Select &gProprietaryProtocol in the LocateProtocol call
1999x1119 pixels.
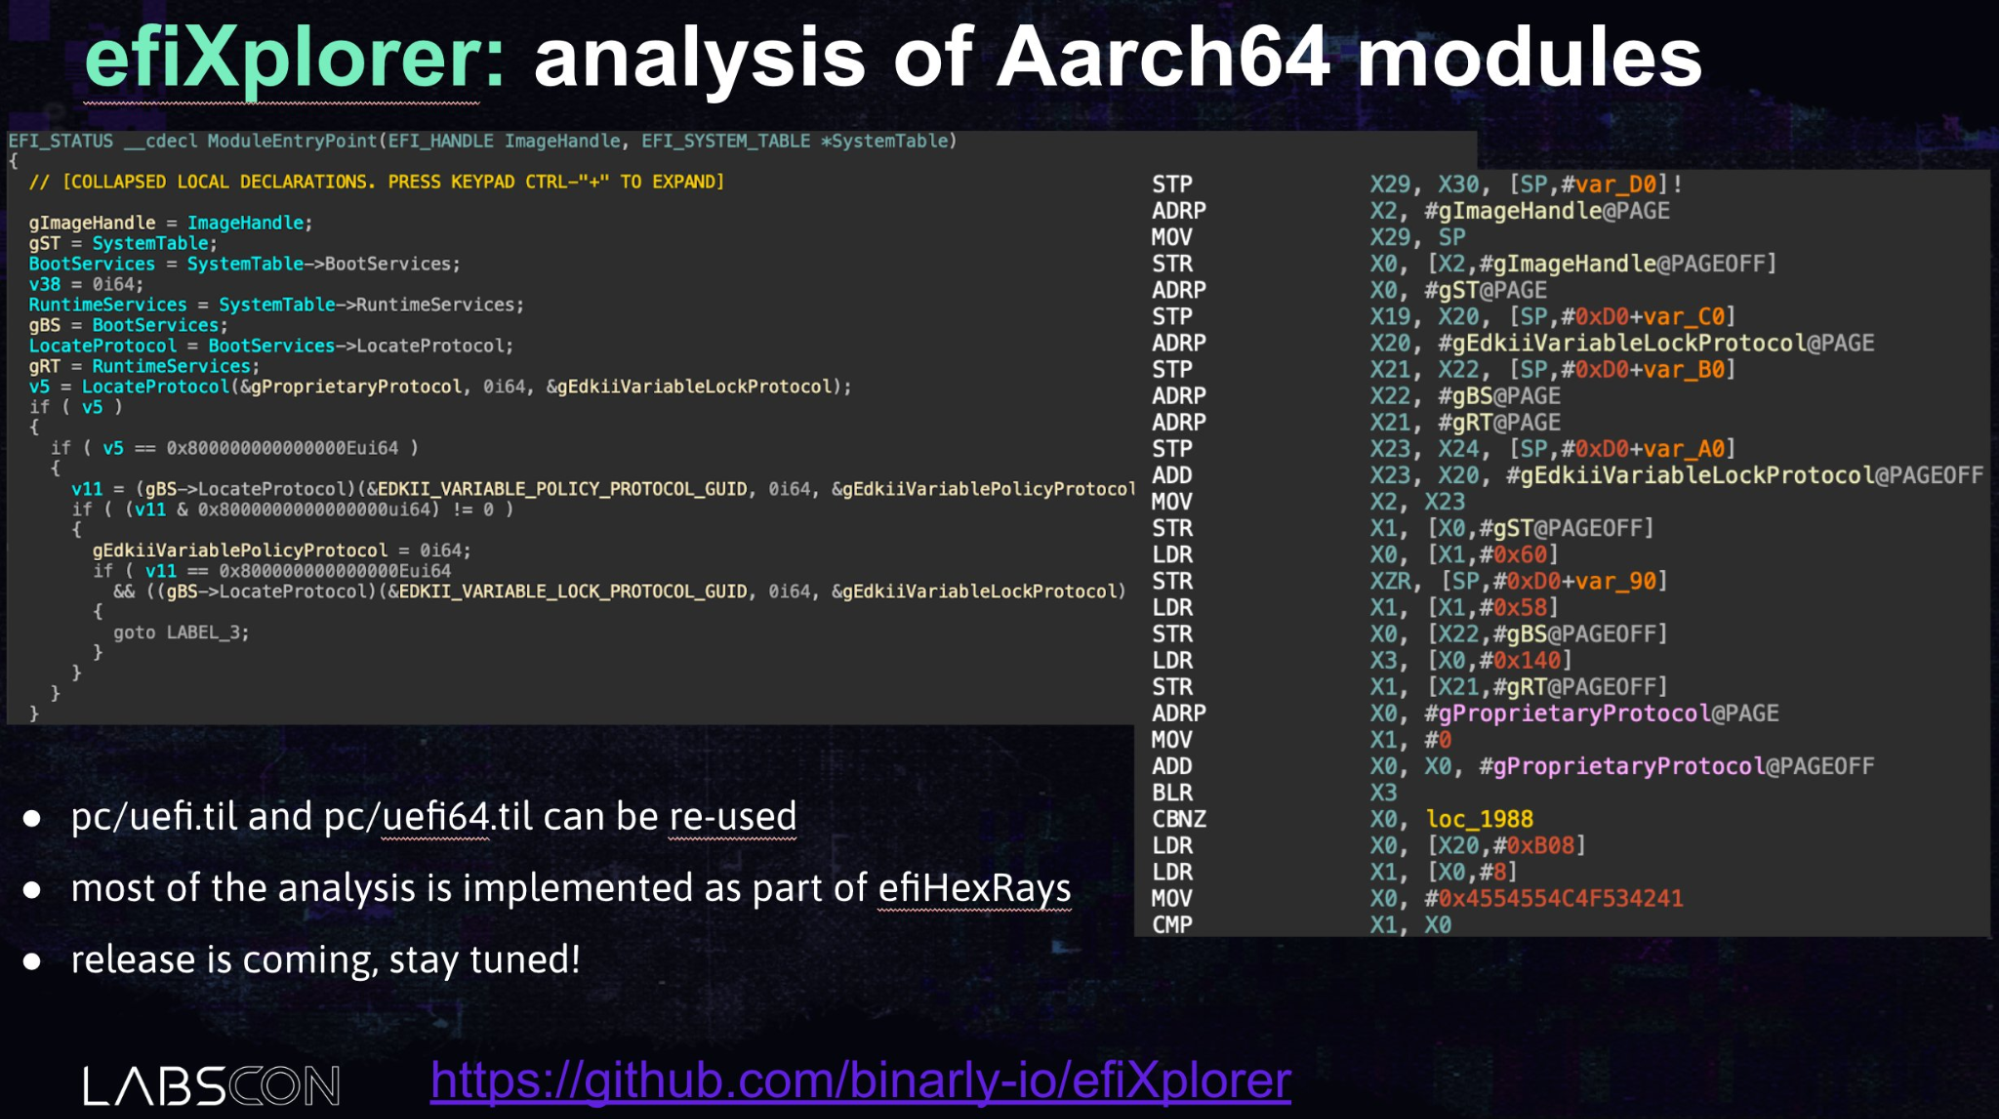pyautogui.click(x=351, y=386)
